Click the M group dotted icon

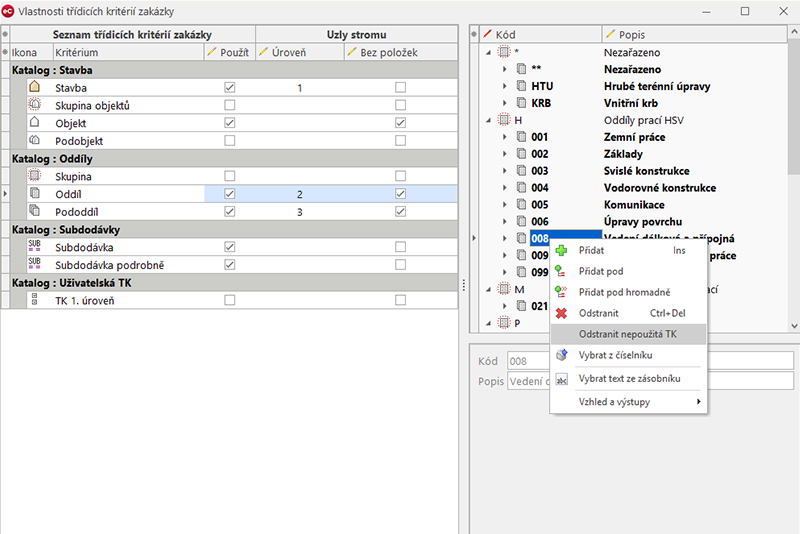pyautogui.click(x=504, y=289)
